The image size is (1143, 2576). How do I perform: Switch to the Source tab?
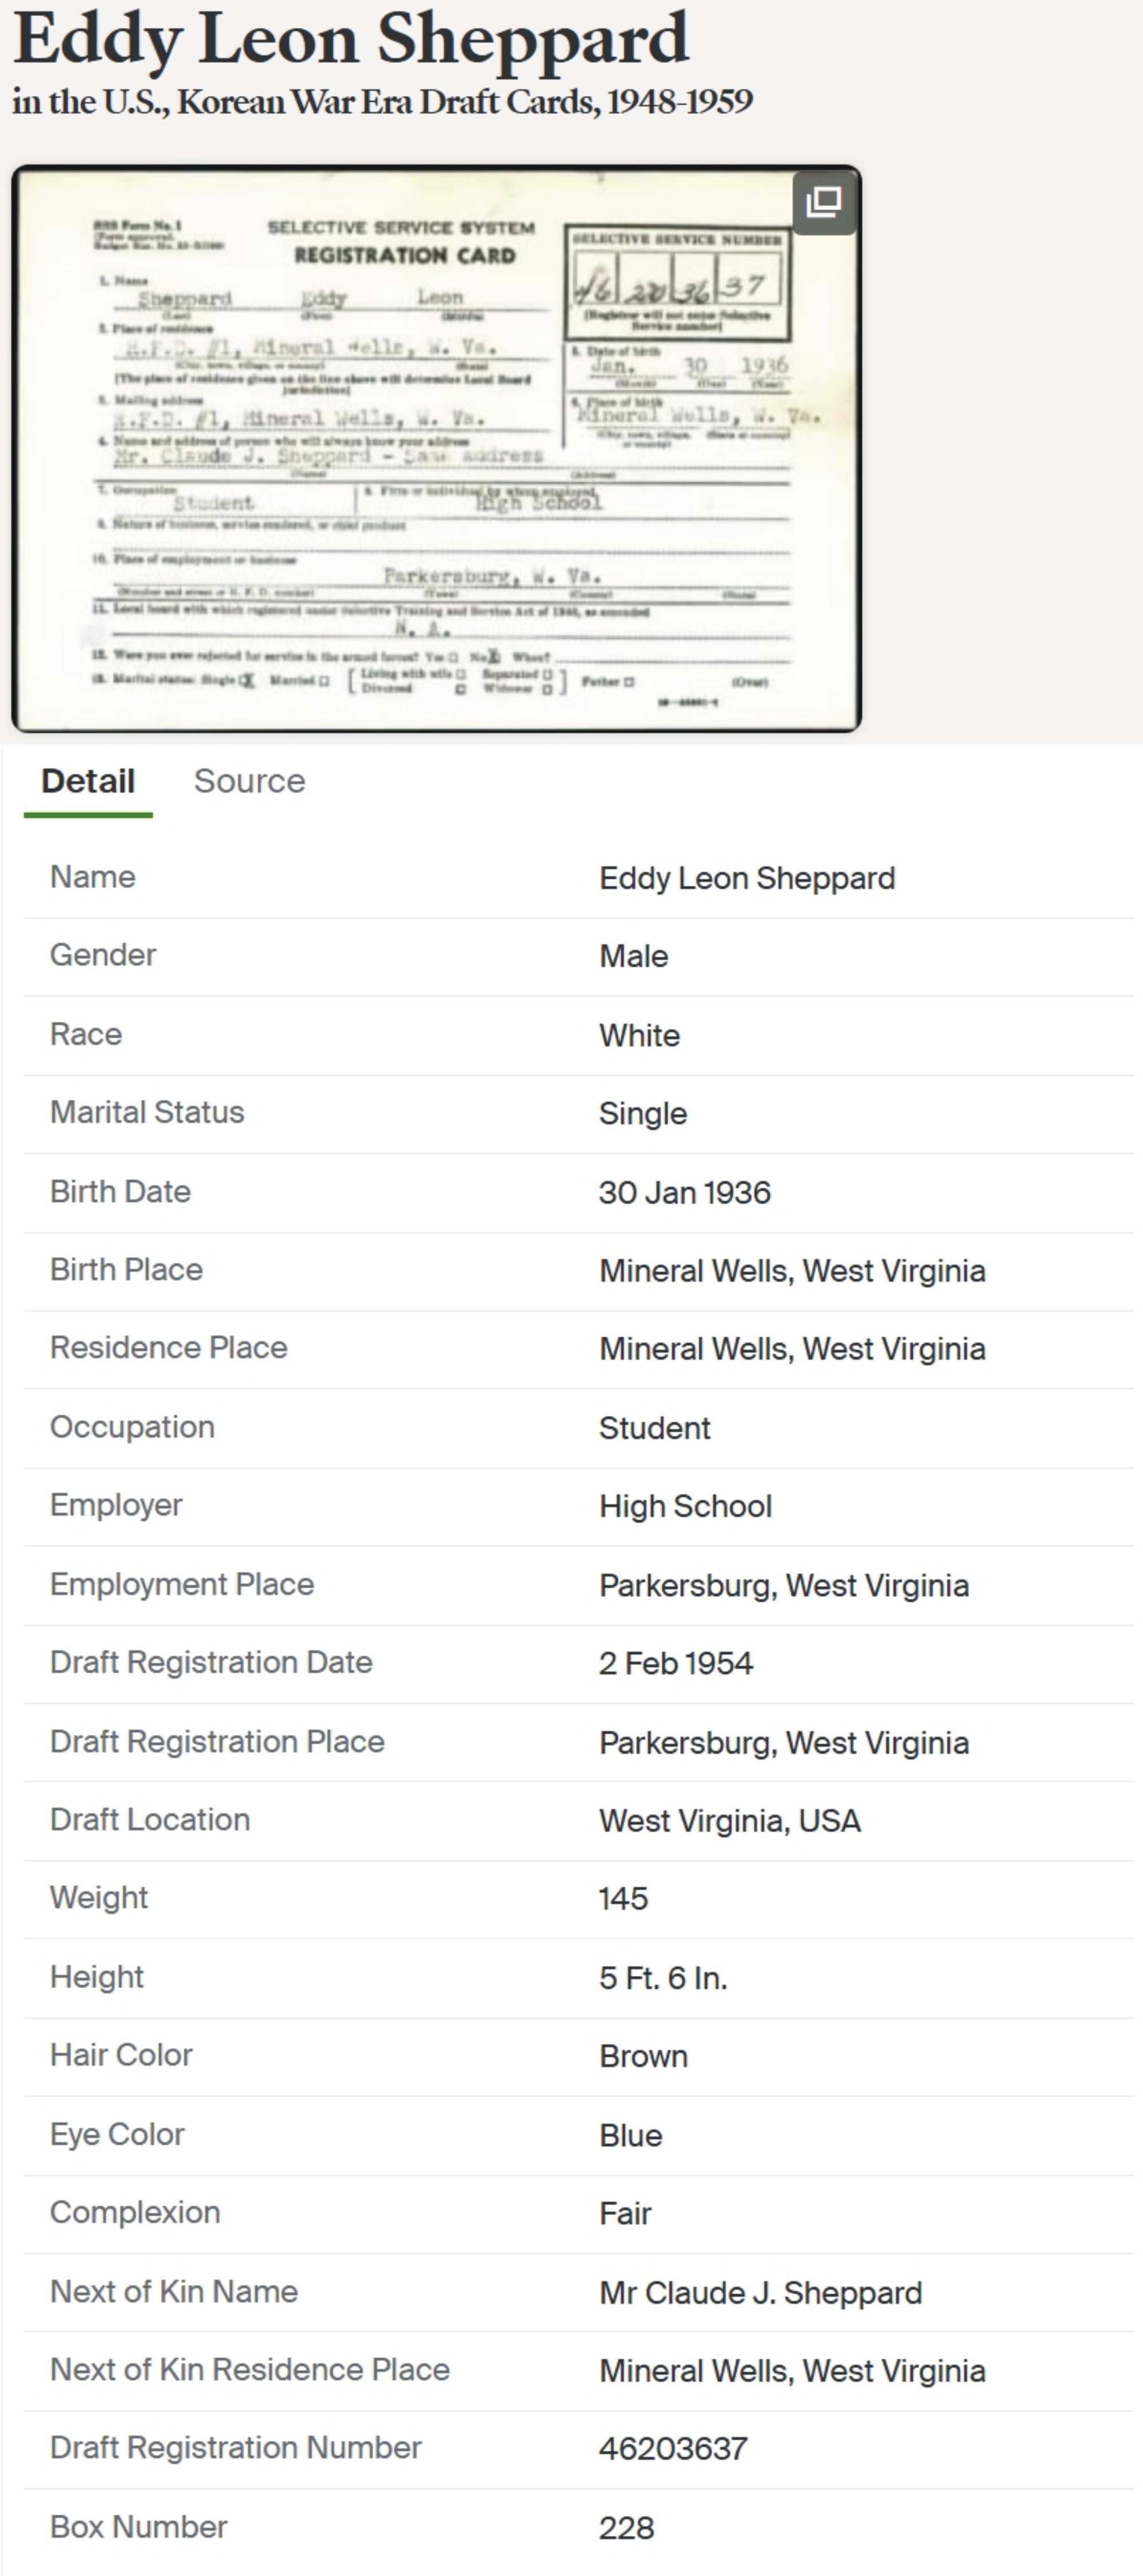click(x=249, y=781)
